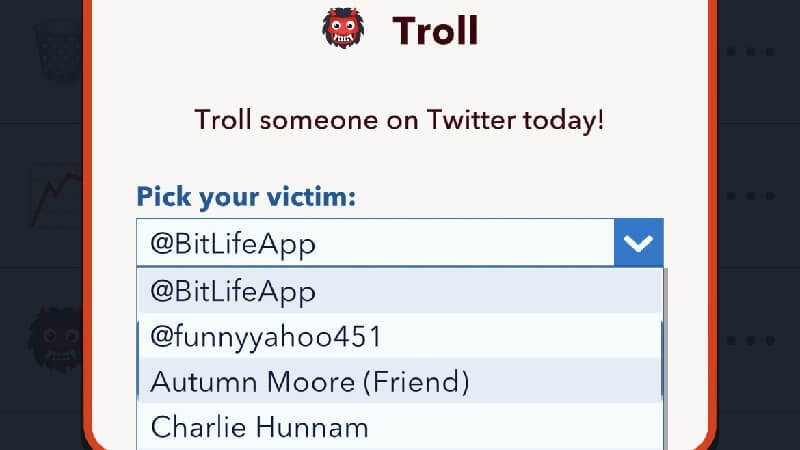Click the dimmed line chart icon behind dialog
Image resolution: width=800 pixels, height=450 pixels.
click(57, 196)
